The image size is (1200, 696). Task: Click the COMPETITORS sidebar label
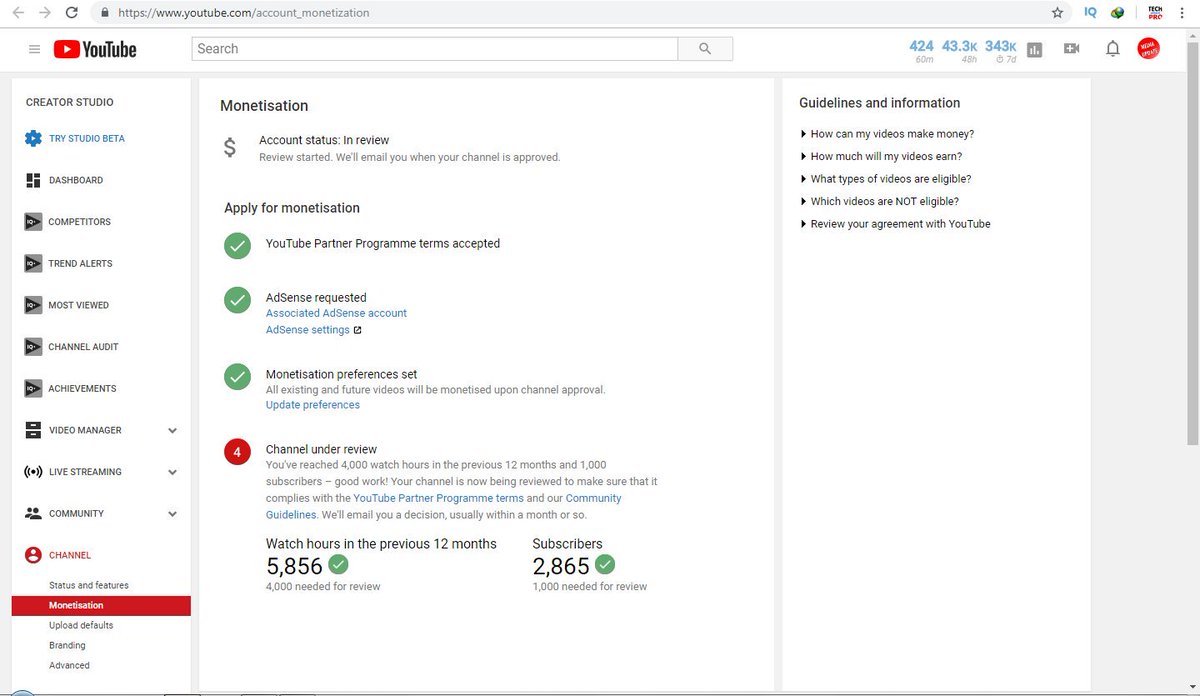click(x=80, y=222)
